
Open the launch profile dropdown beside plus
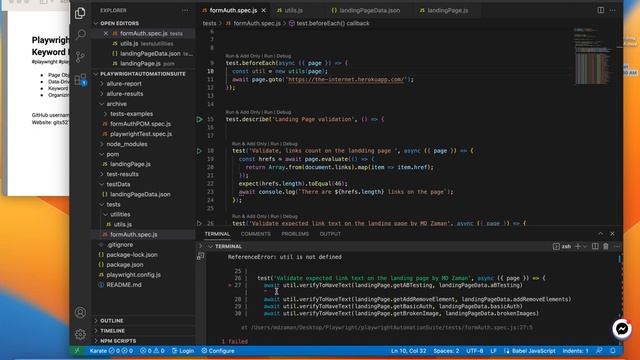click(585, 247)
